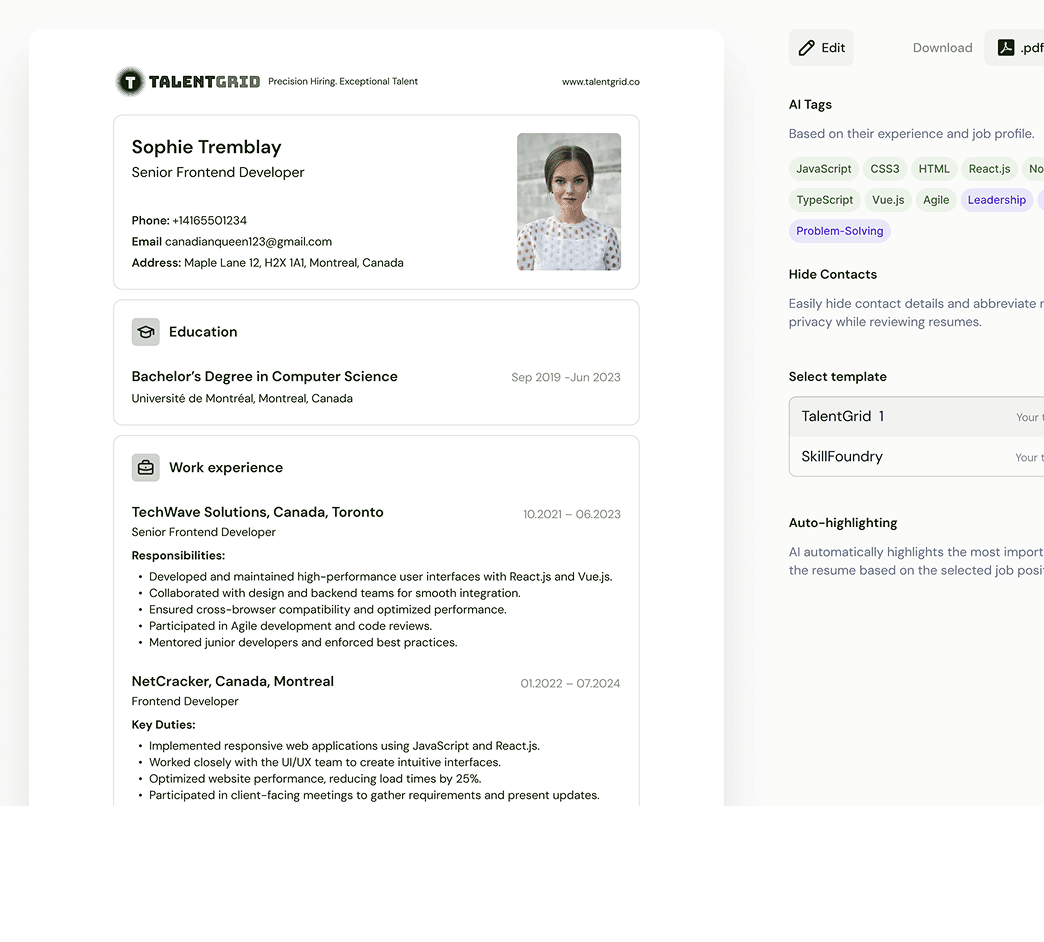
Task: Click the Agile tag chip
Action: click(x=935, y=200)
